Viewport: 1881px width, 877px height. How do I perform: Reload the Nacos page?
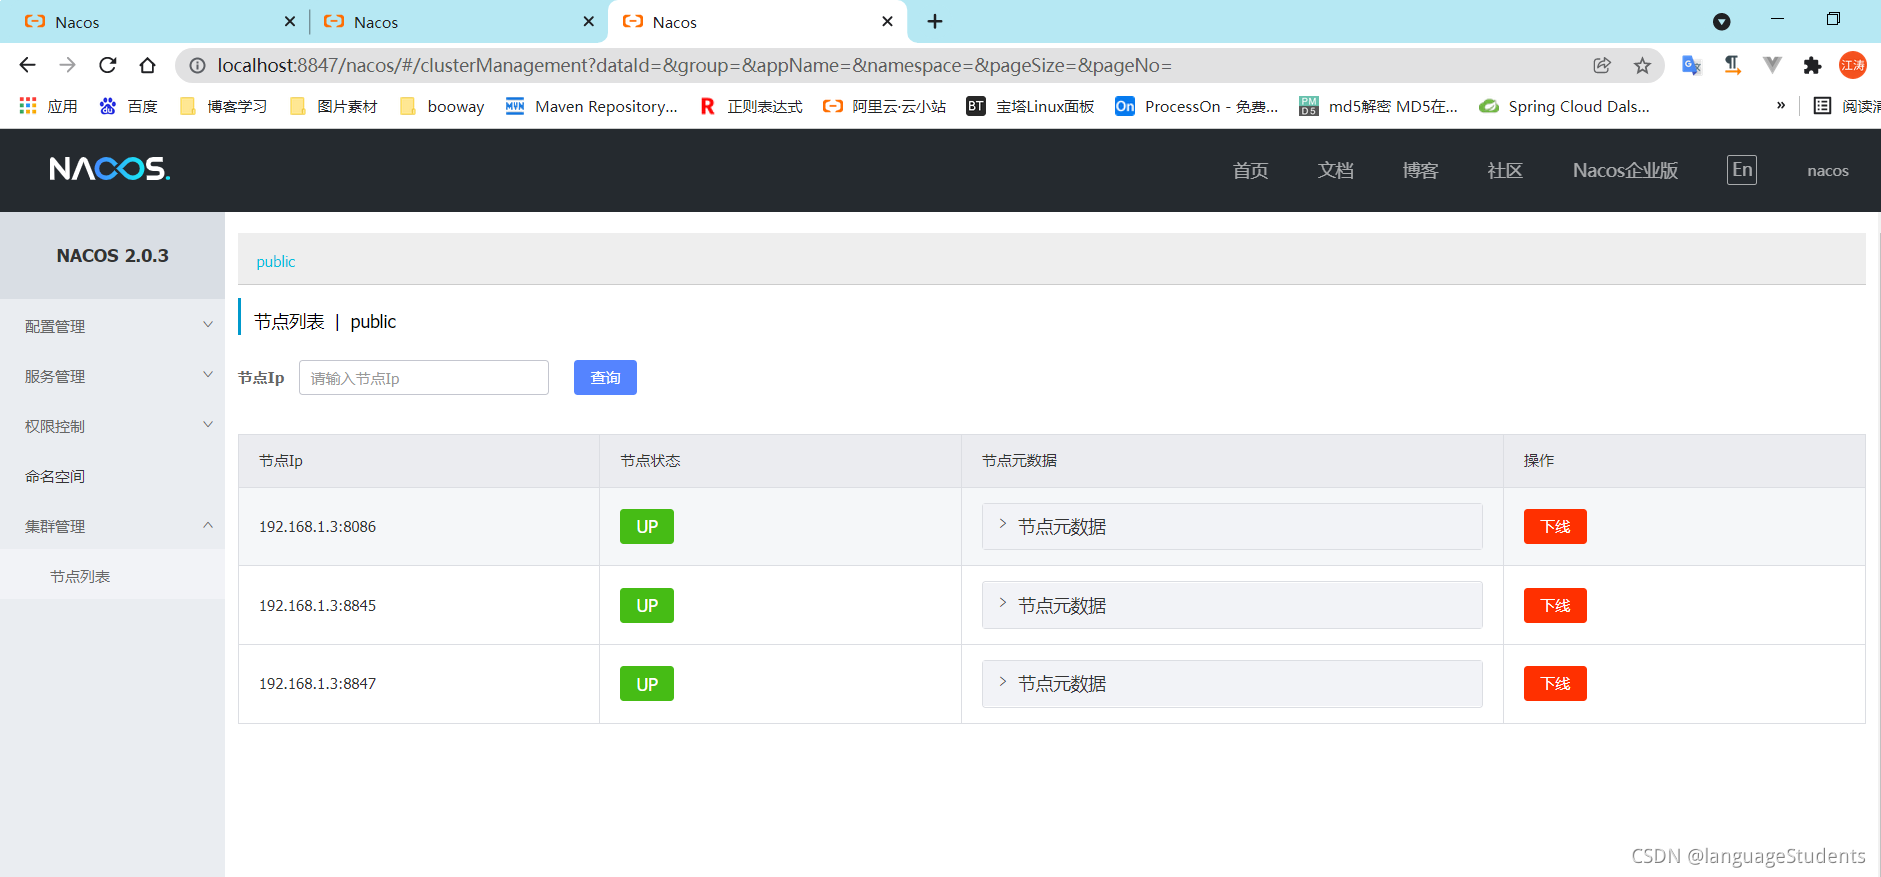107,65
